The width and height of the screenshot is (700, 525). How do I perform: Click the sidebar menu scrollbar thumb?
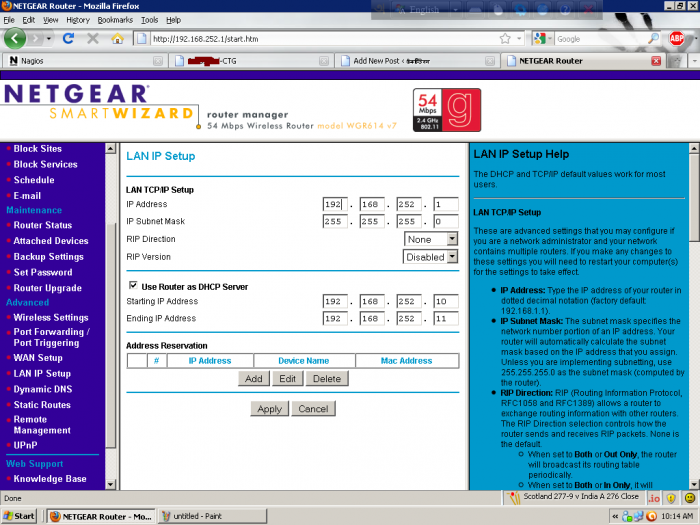point(111,333)
